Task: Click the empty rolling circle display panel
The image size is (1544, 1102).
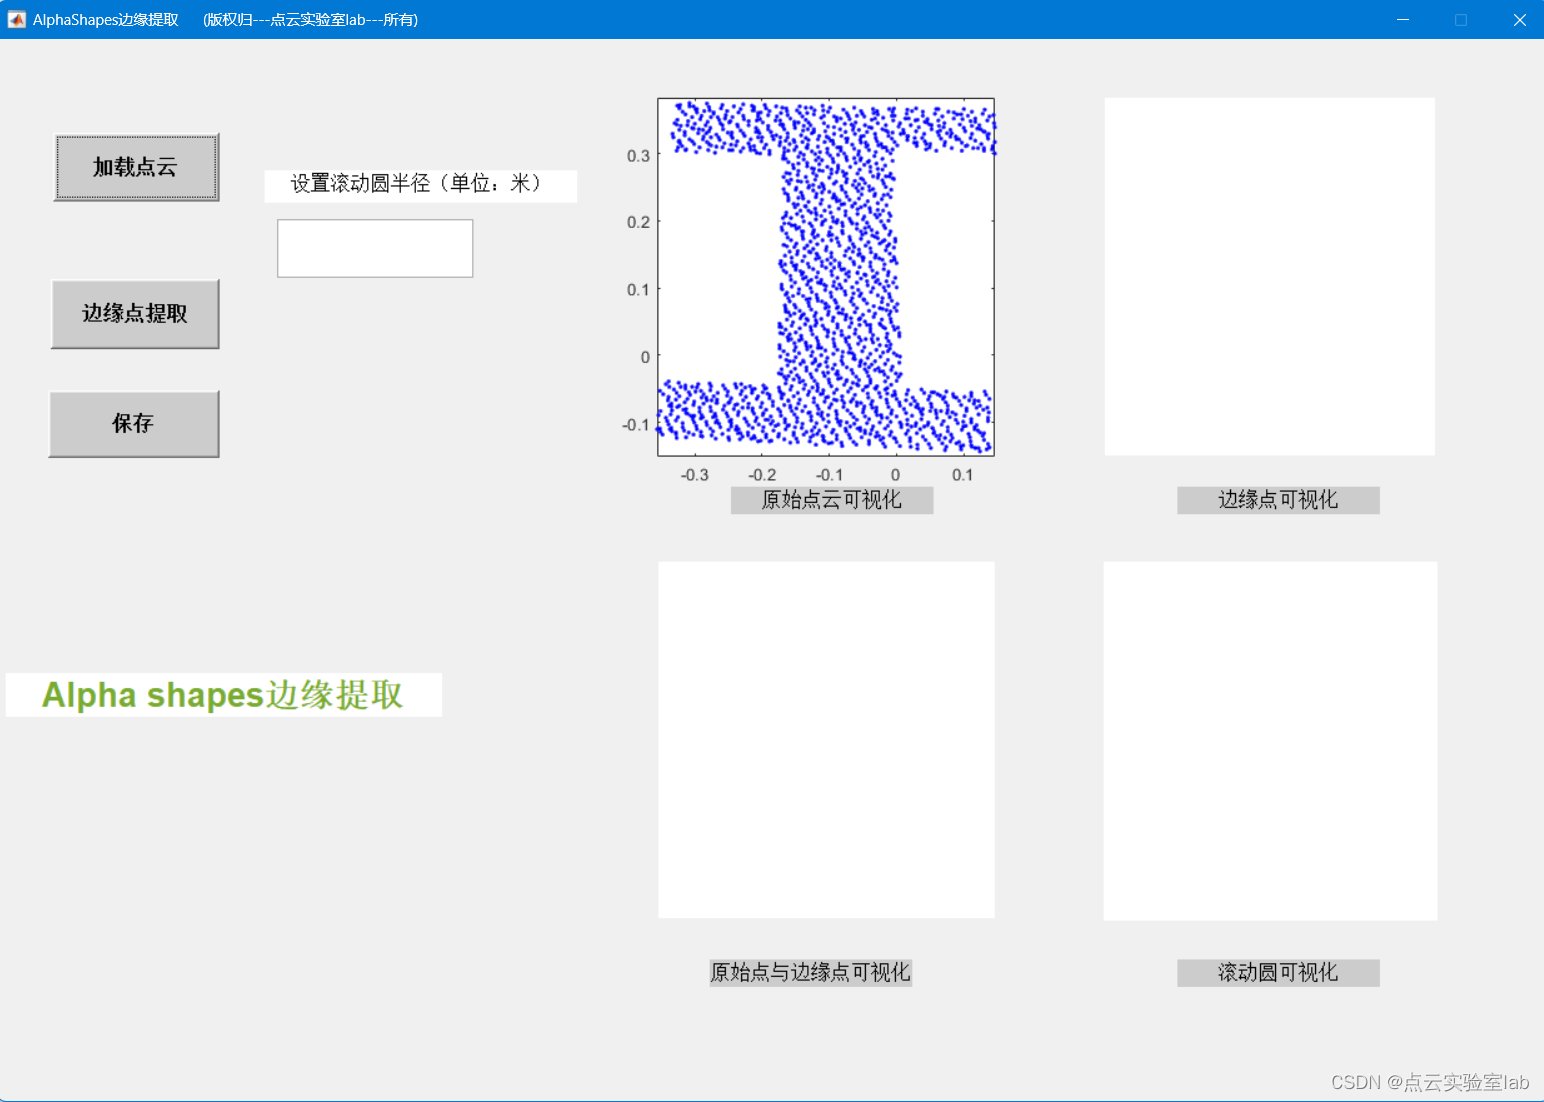Action: [x=1269, y=738]
